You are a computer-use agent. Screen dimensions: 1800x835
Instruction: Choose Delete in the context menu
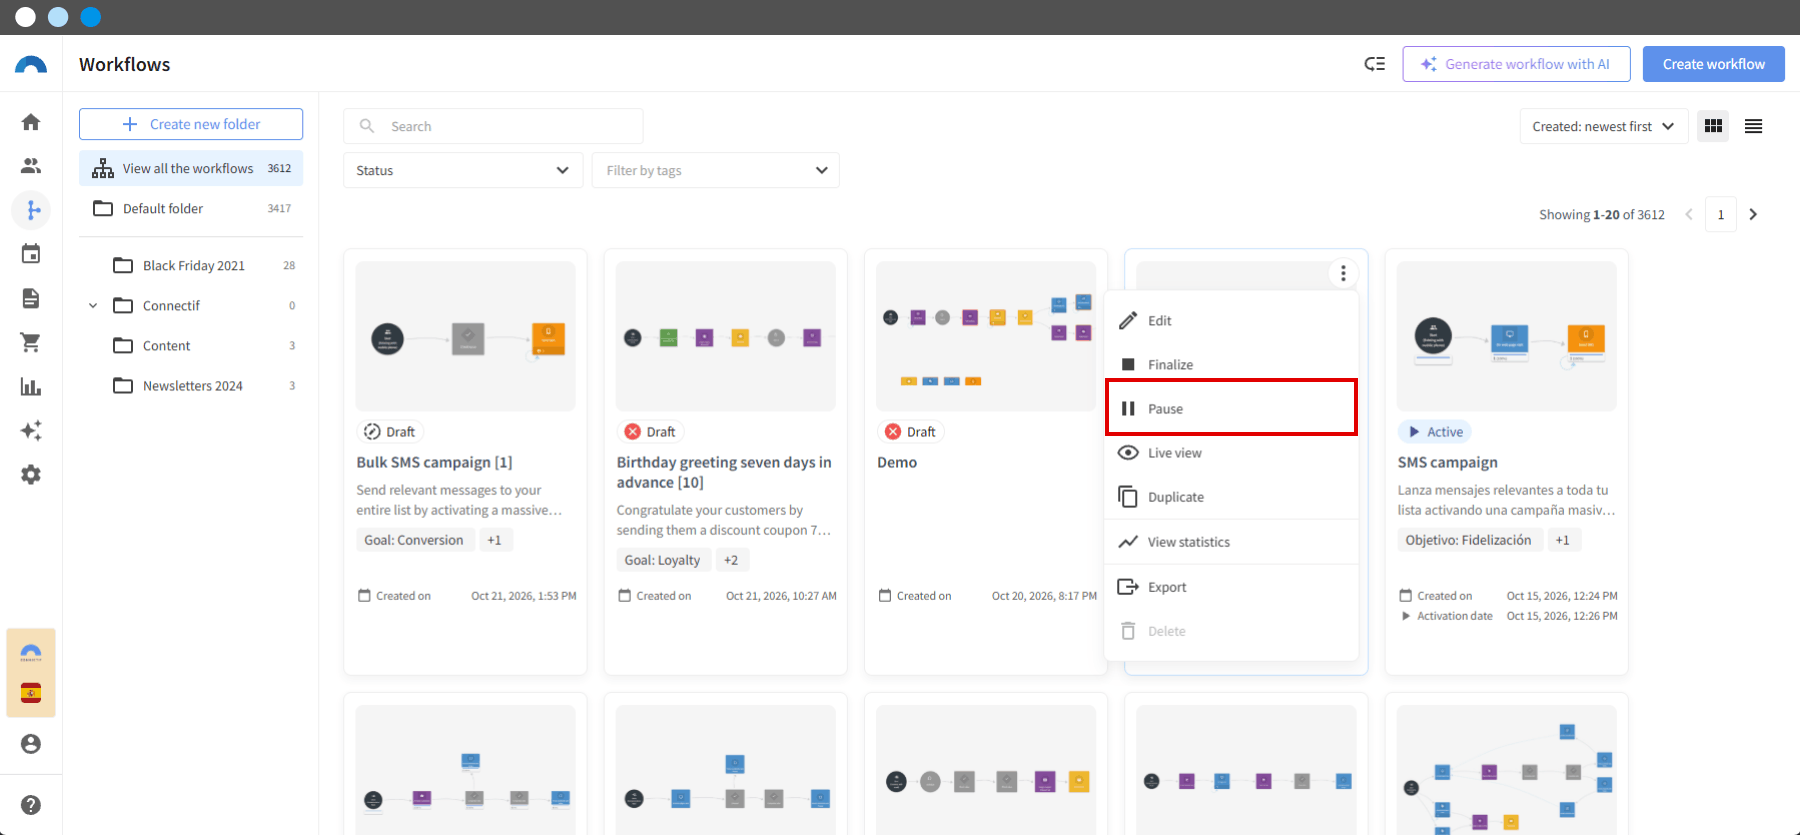click(1231, 631)
